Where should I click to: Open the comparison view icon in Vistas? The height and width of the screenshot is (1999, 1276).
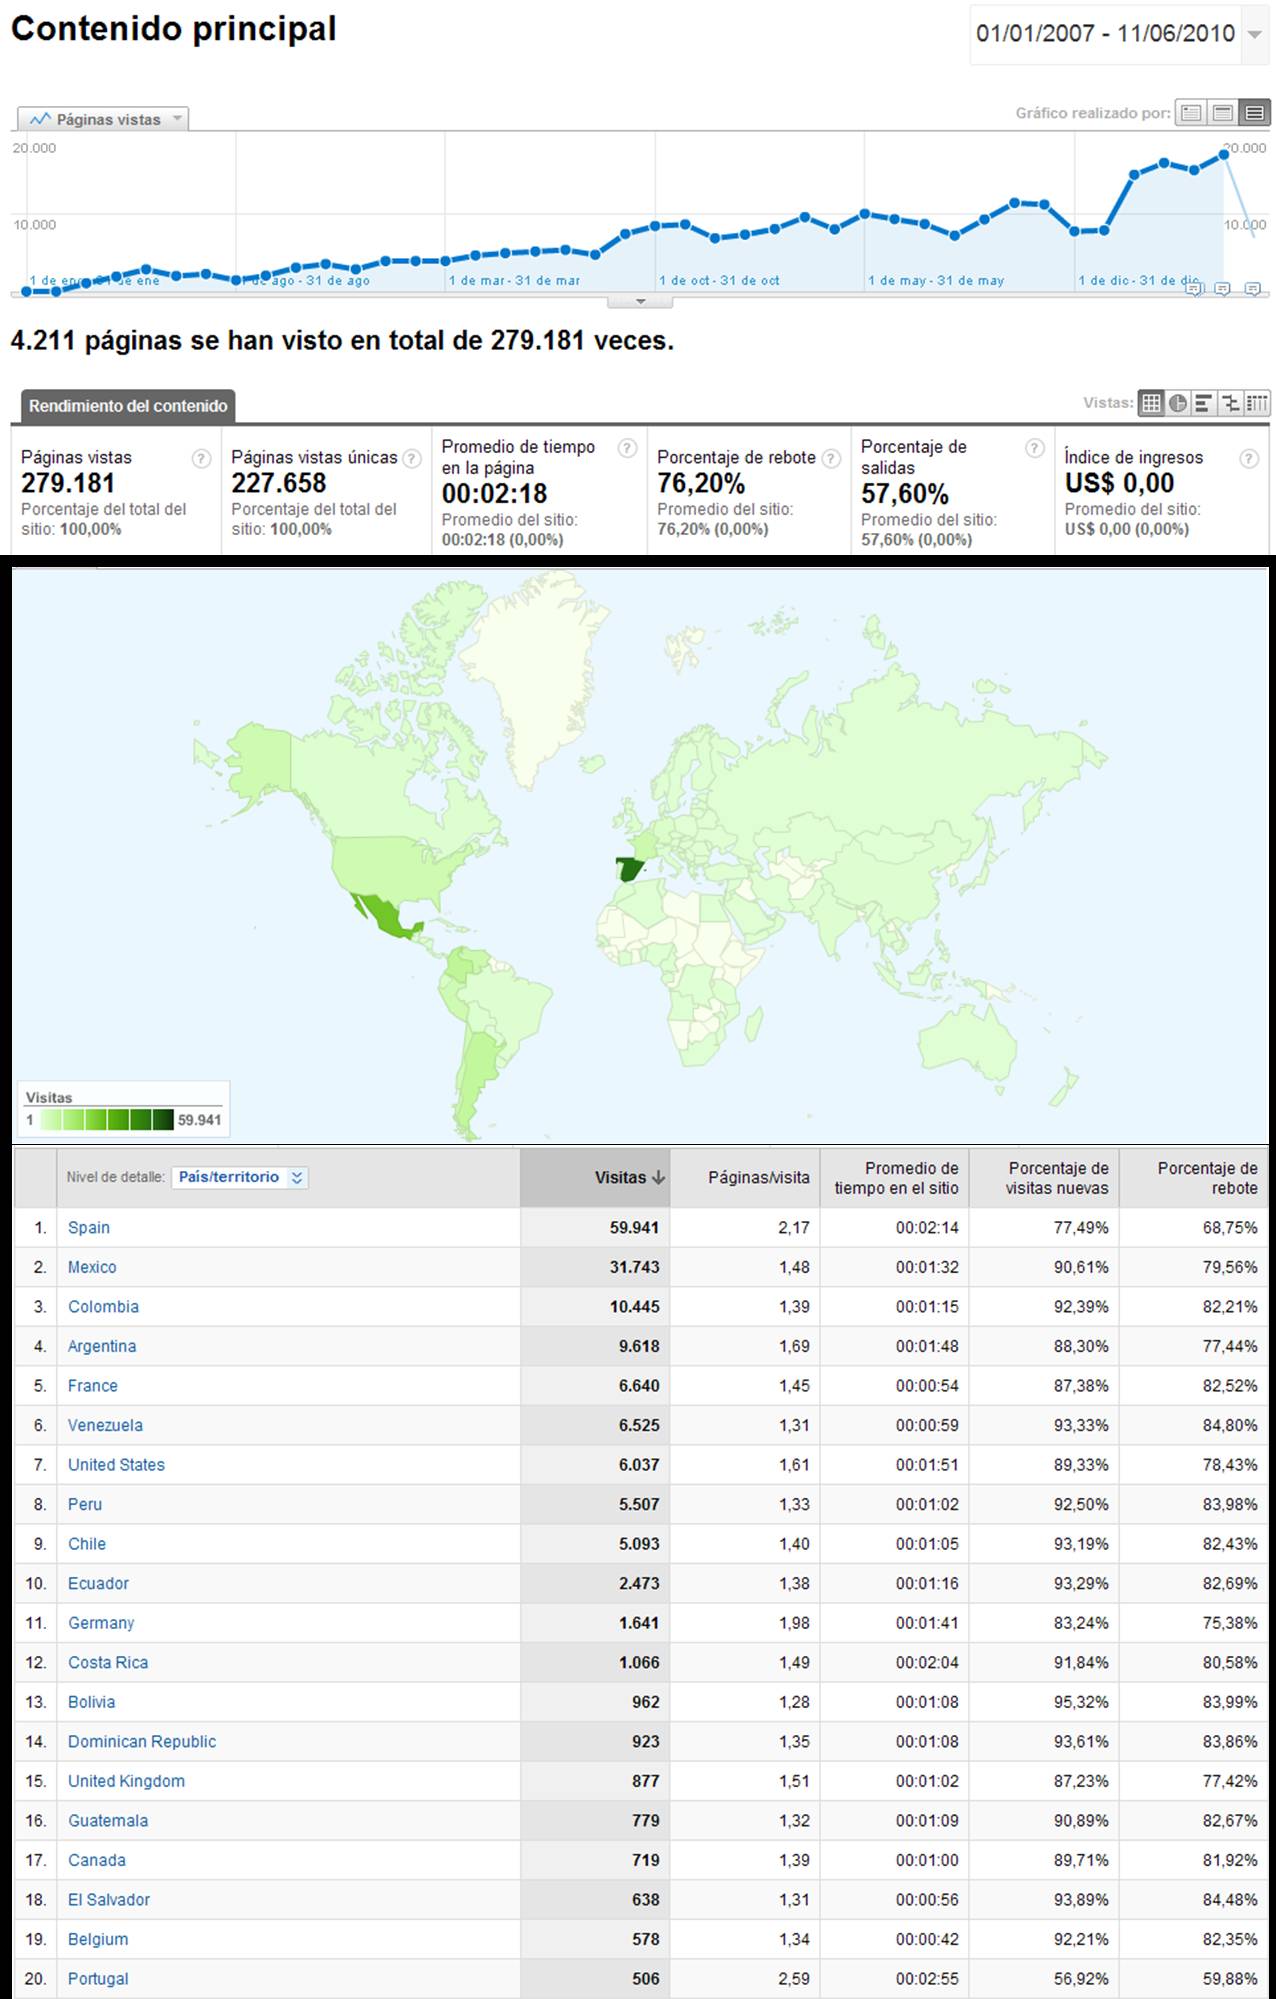[x=1231, y=403]
